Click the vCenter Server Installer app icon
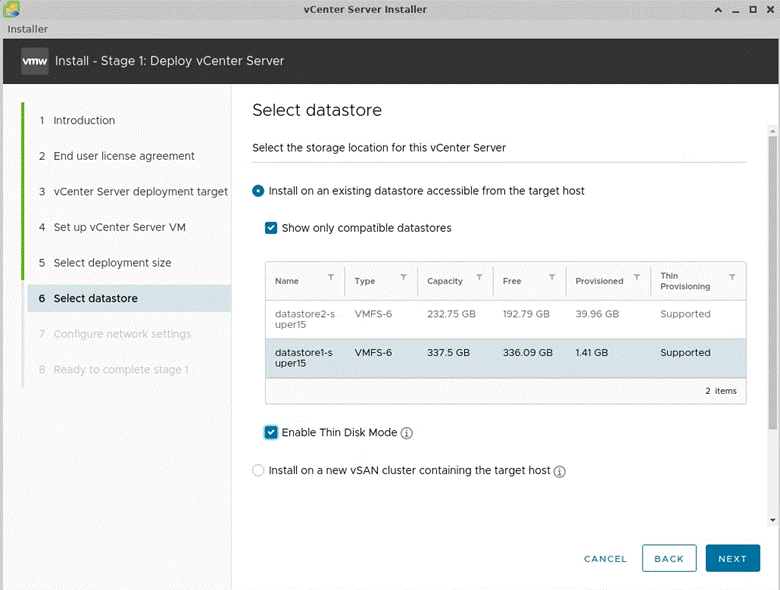The image size is (780, 590). click(11, 9)
